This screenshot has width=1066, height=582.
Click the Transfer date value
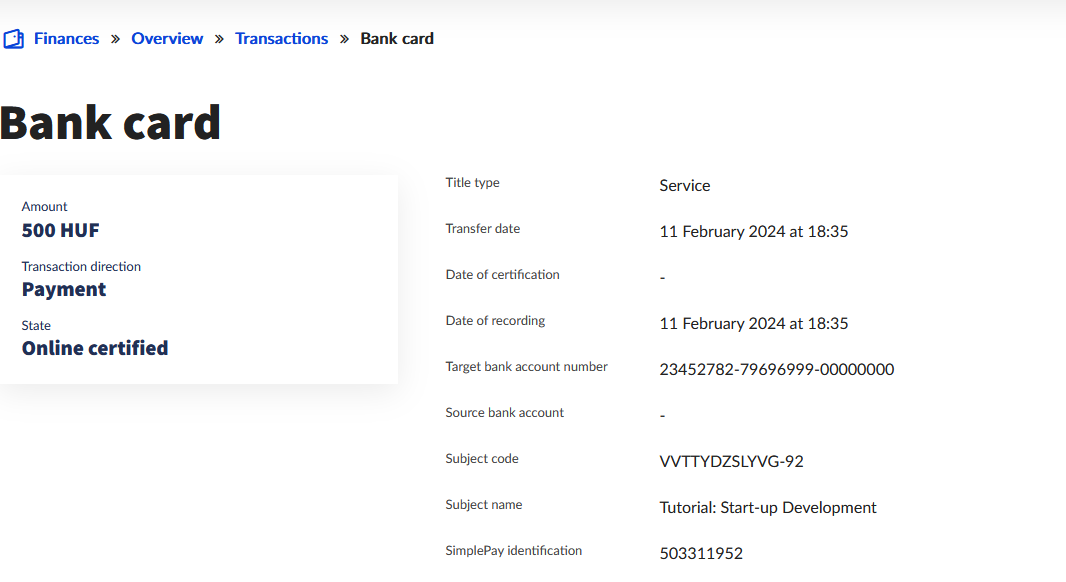[754, 232]
